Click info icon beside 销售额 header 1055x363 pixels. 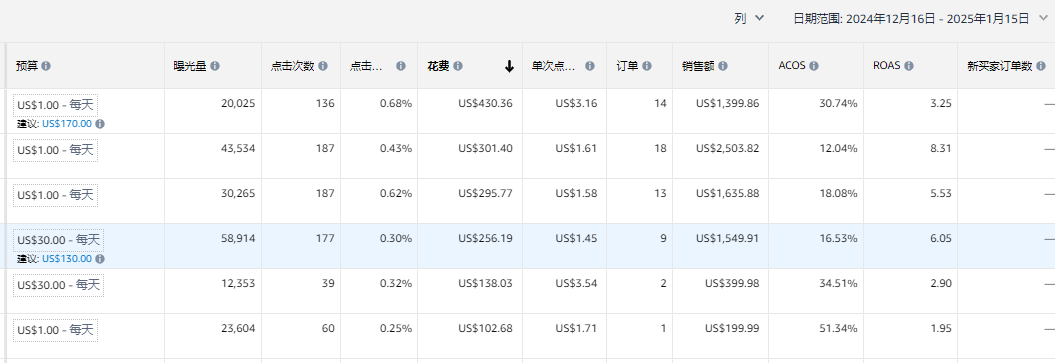[722, 66]
